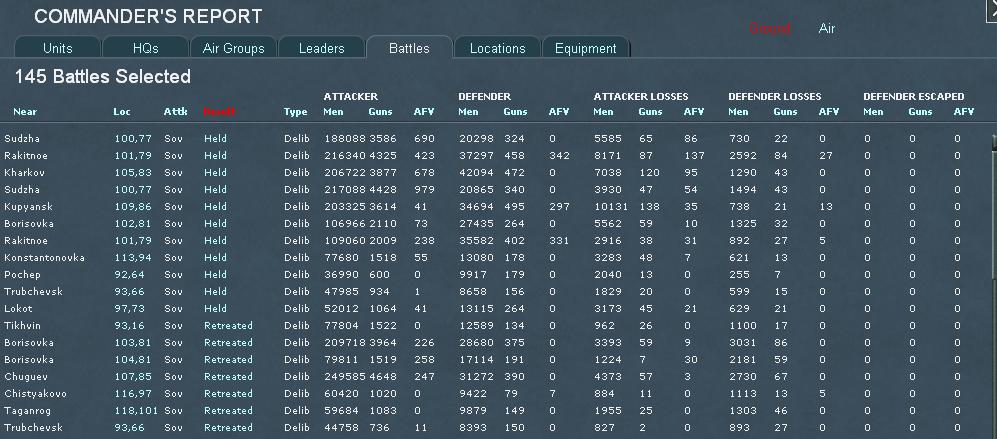
Task: Sort by Defender Escaped Men column
Action: pos(873,112)
